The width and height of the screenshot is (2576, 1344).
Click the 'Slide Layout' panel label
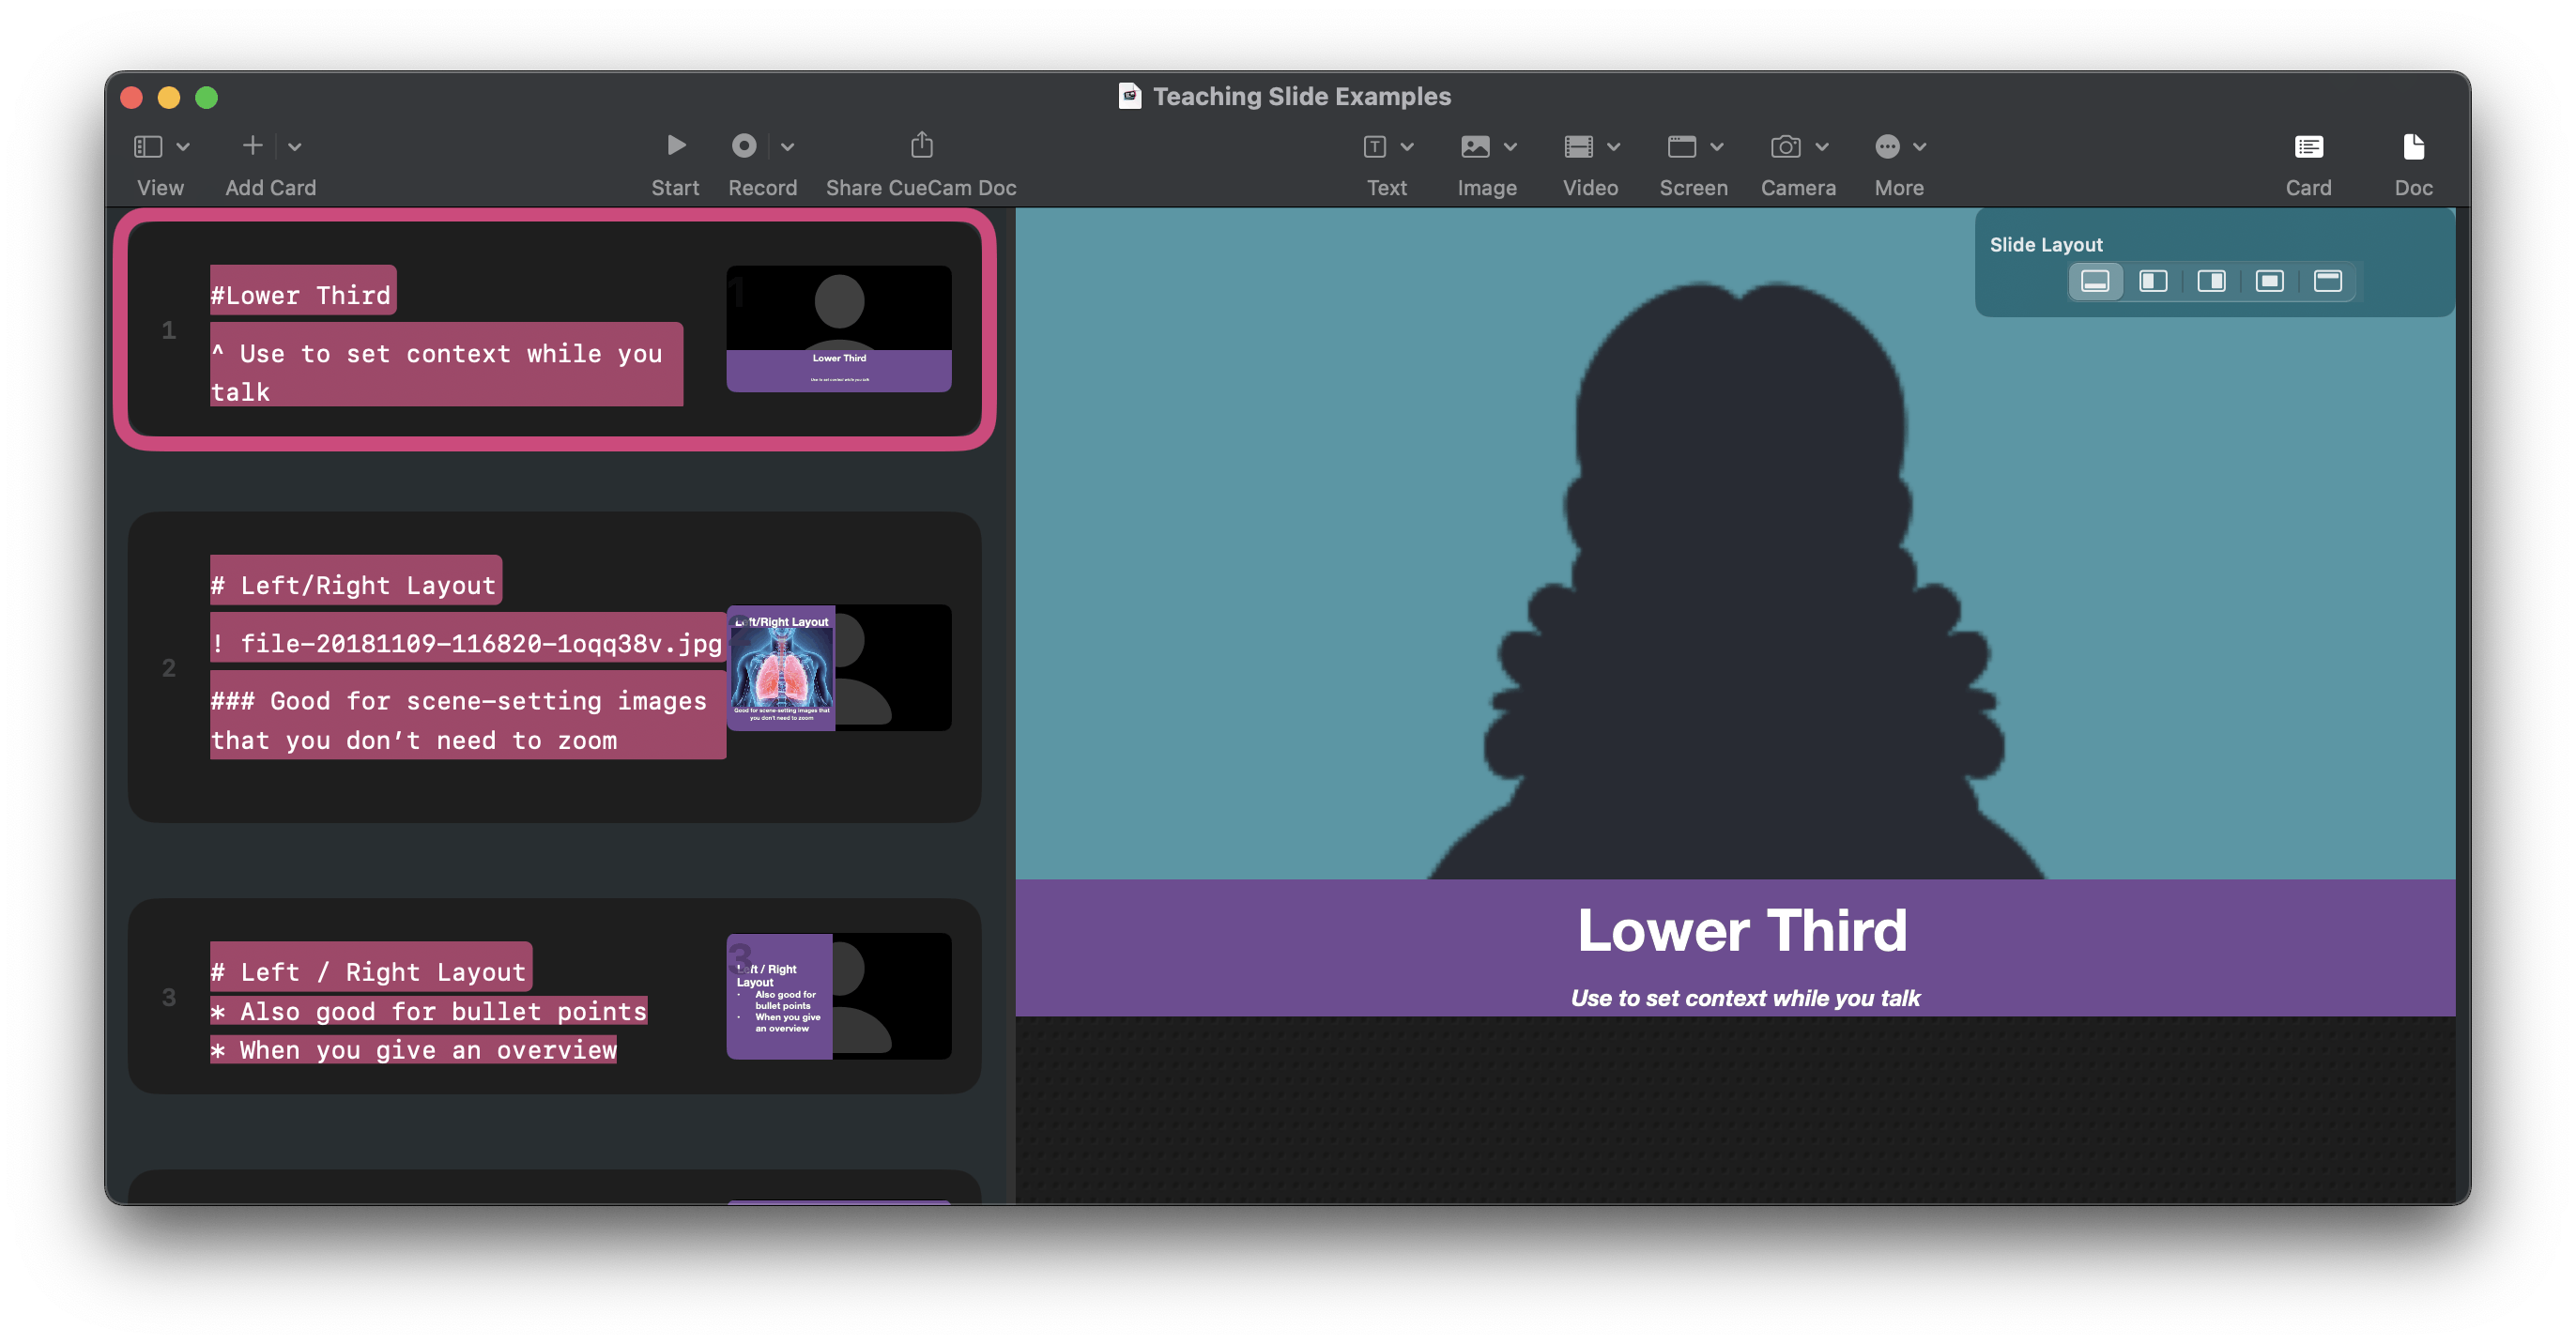point(2046,244)
